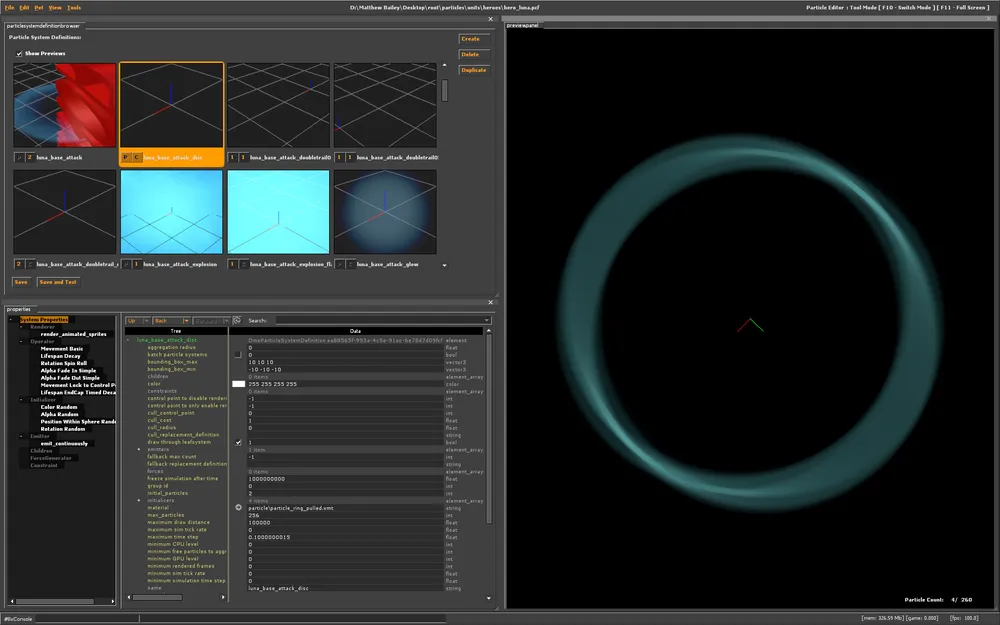The width and height of the screenshot is (1000, 625).
Task: Click the white color swatch in color row
Action: click(x=238, y=384)
